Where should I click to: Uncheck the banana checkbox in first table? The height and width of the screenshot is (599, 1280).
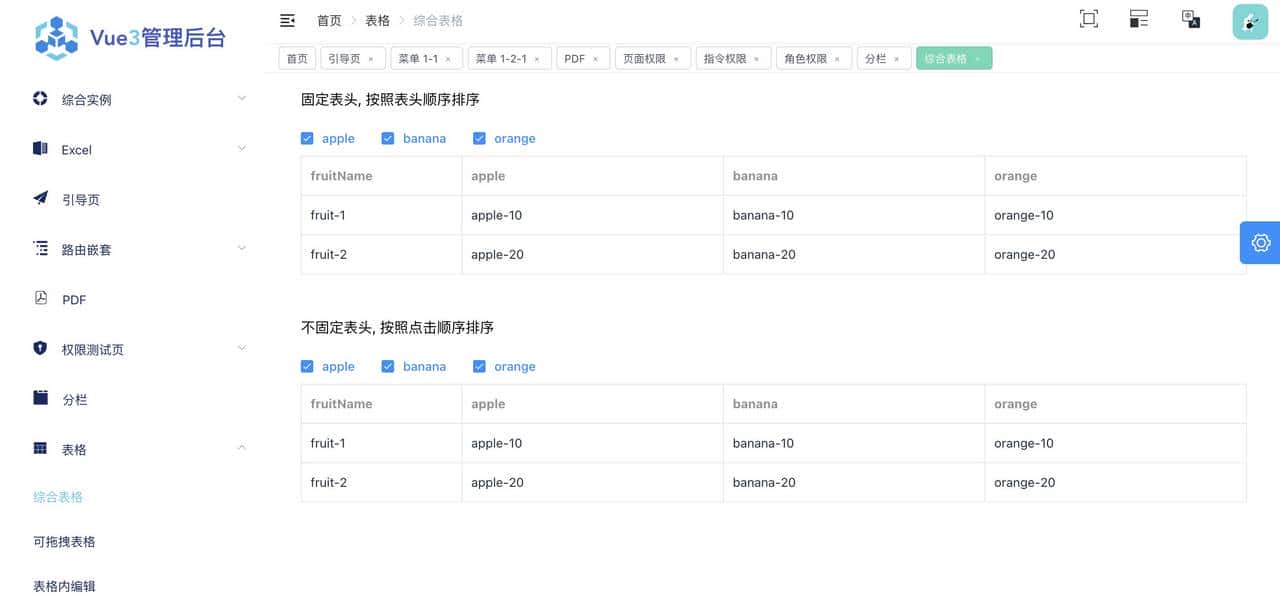[388, 138]
